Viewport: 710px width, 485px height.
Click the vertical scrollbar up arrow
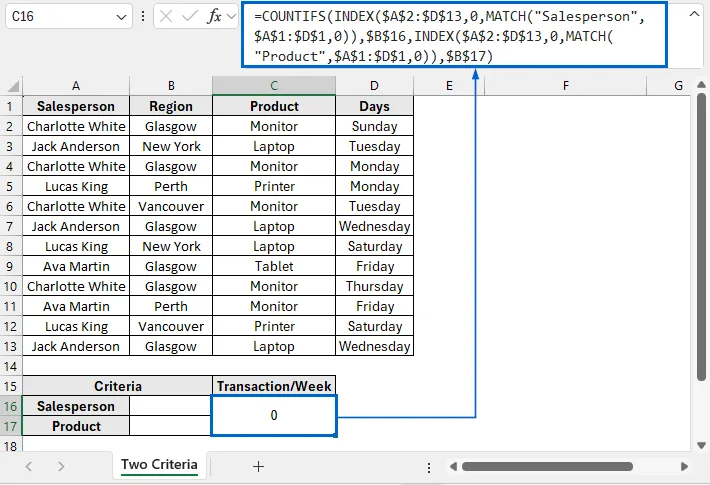click(x=701, y=85)
